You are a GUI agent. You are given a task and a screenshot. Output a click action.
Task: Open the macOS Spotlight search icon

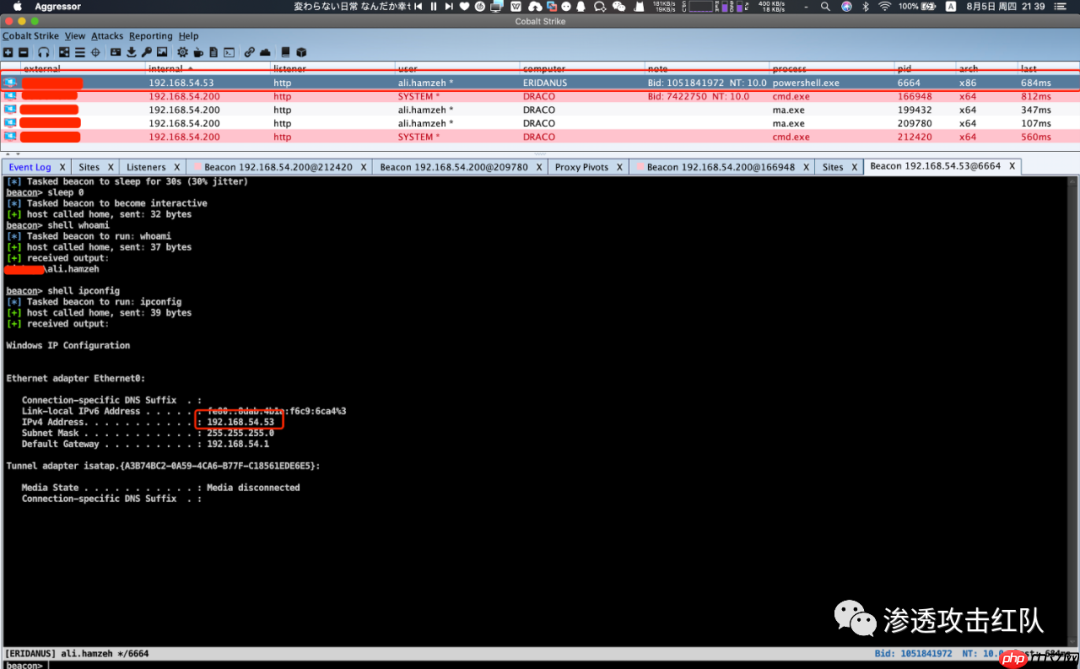click(x=825, y=6)
